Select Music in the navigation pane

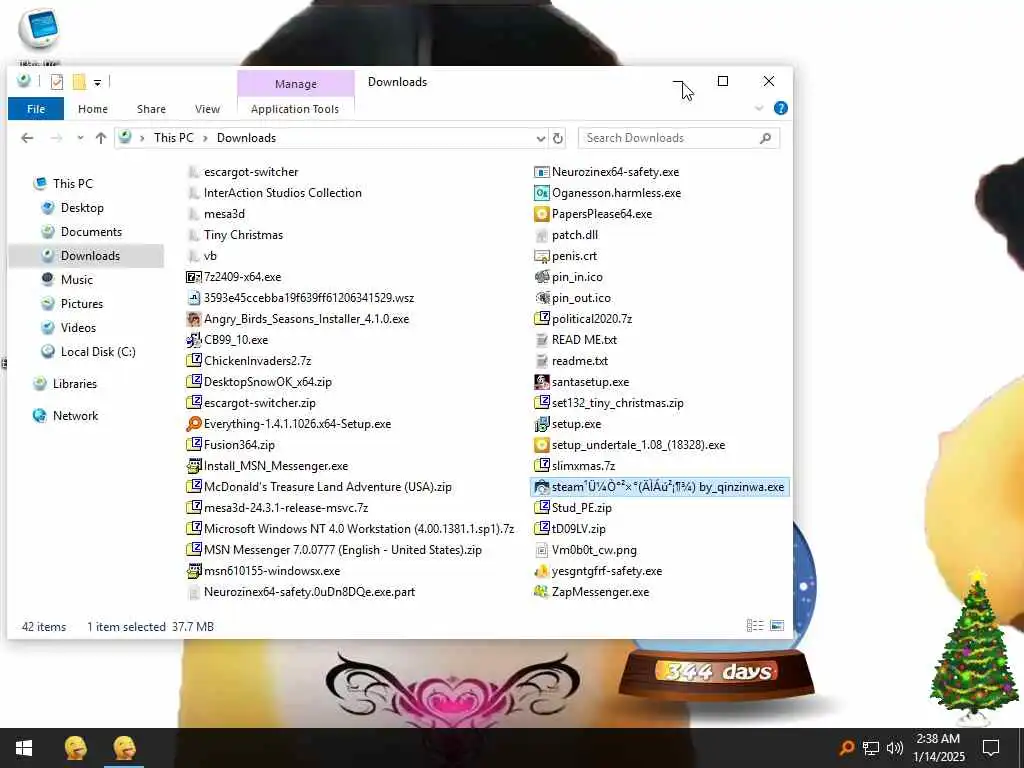click(x=76, y=280)
